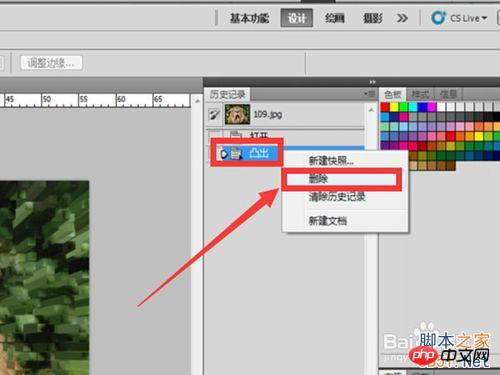This screenshot has height=375, width=500.
Task: Switch to the 设计 workspace
Action: click(297, 18)
